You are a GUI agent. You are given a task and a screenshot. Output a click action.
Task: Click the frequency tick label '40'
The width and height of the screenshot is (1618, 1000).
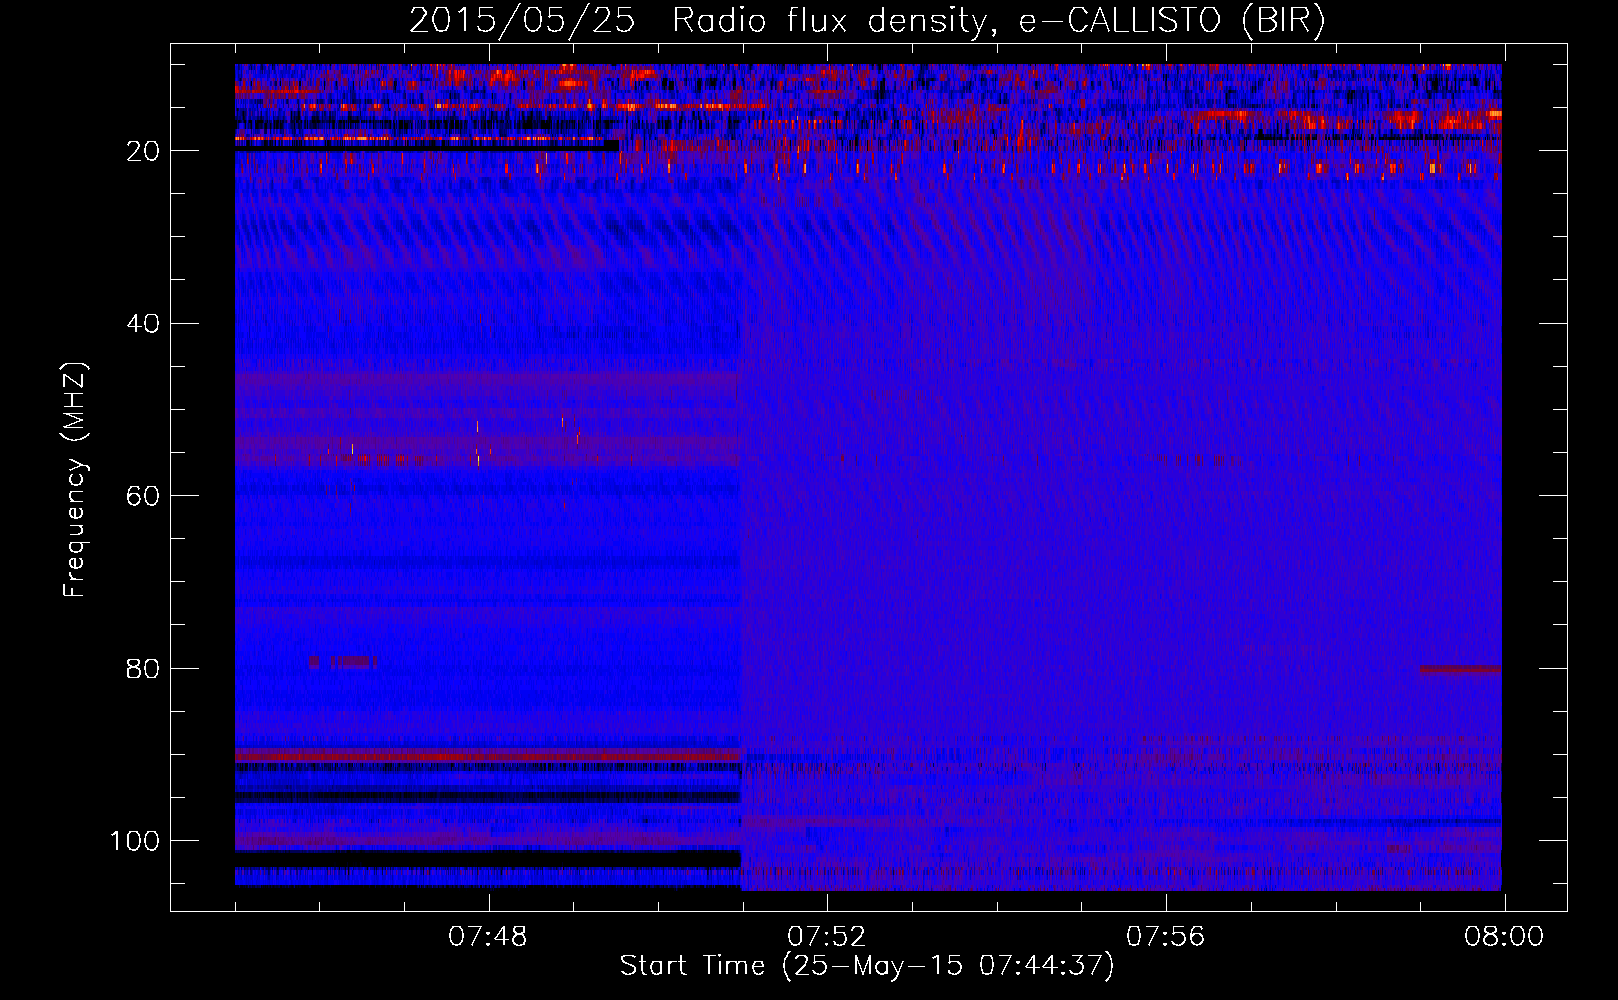144,324
